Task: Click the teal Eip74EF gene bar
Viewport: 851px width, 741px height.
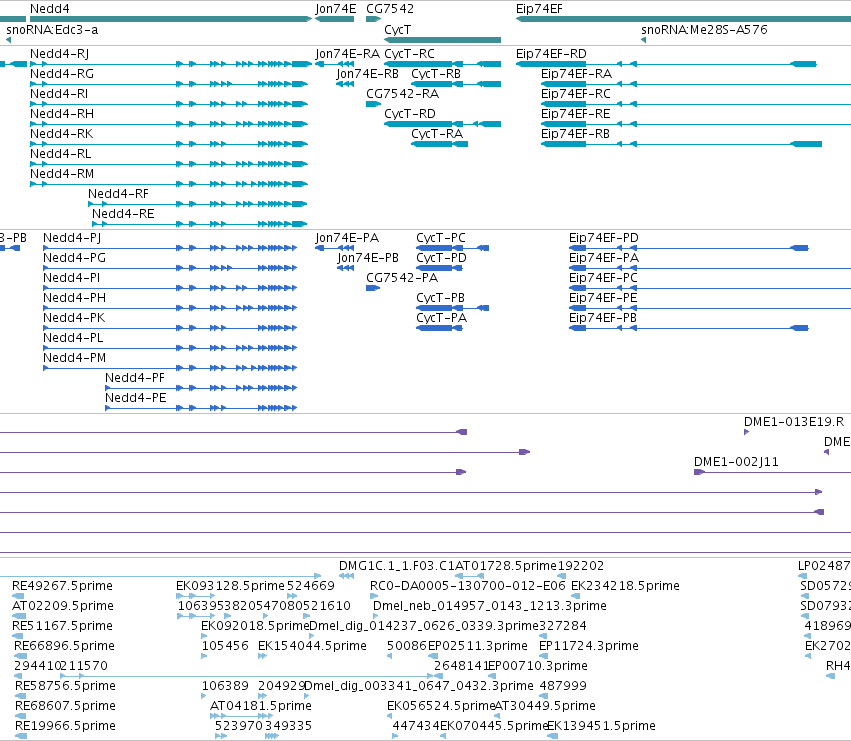Action: click(683, 19)
